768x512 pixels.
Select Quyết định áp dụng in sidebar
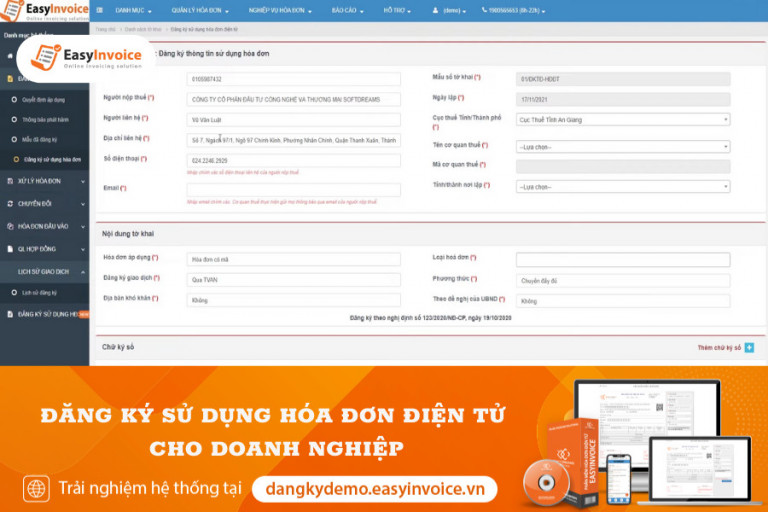43,99
